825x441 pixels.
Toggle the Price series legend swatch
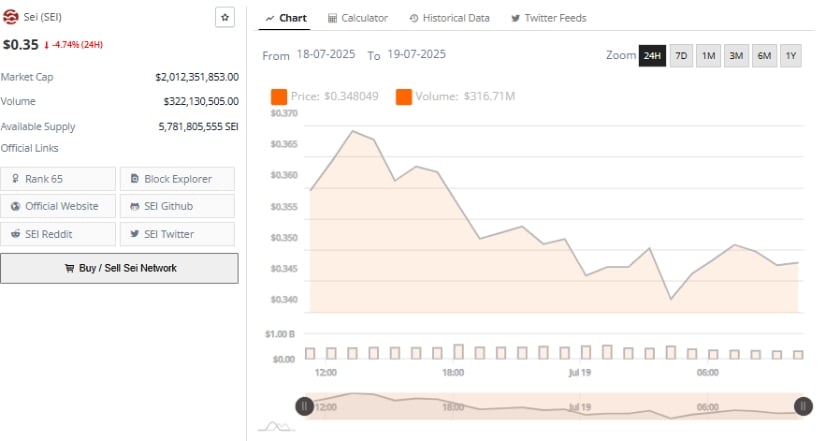279,97
